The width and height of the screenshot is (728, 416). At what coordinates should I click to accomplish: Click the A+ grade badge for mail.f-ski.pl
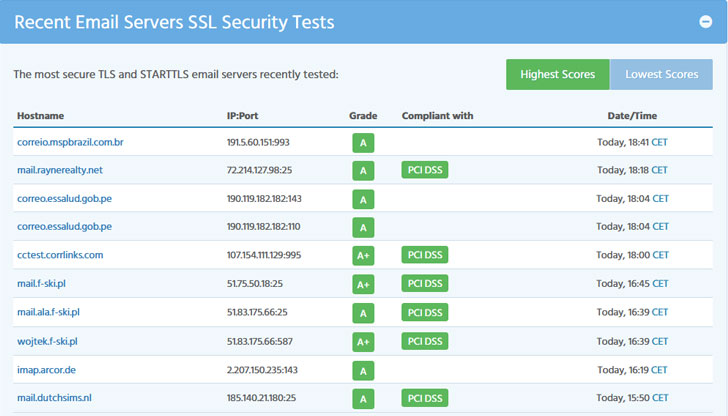[363, 284]
